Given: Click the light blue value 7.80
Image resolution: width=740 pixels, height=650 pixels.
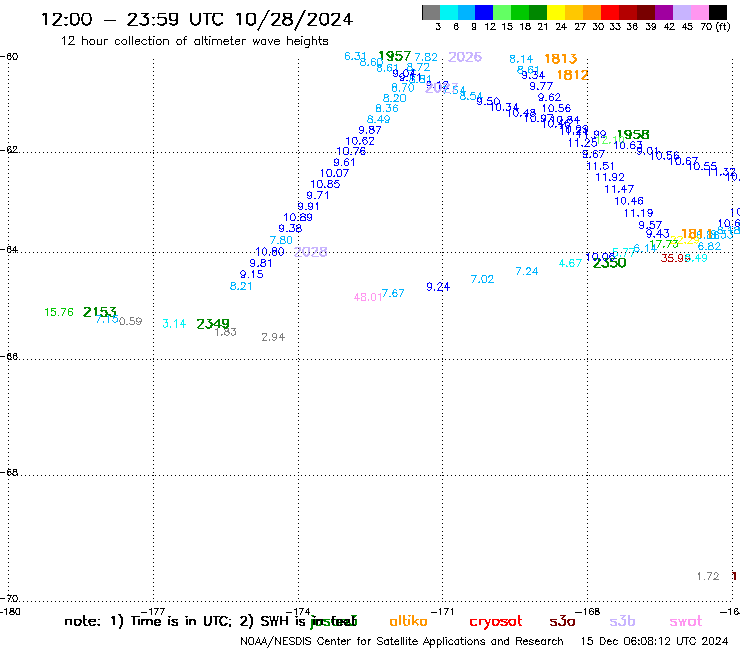Looking at the screenshot, I should [281, 240].
